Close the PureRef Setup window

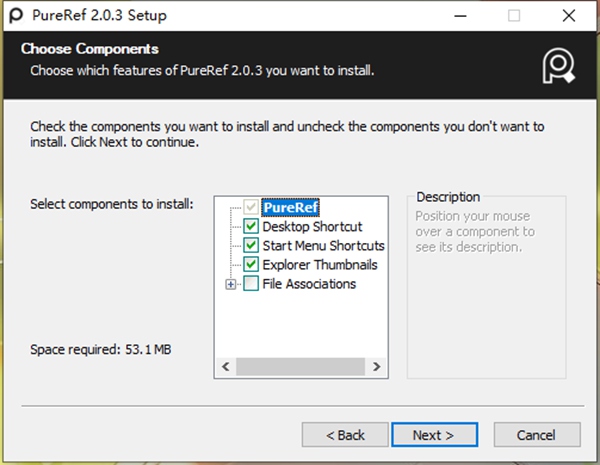568,15
